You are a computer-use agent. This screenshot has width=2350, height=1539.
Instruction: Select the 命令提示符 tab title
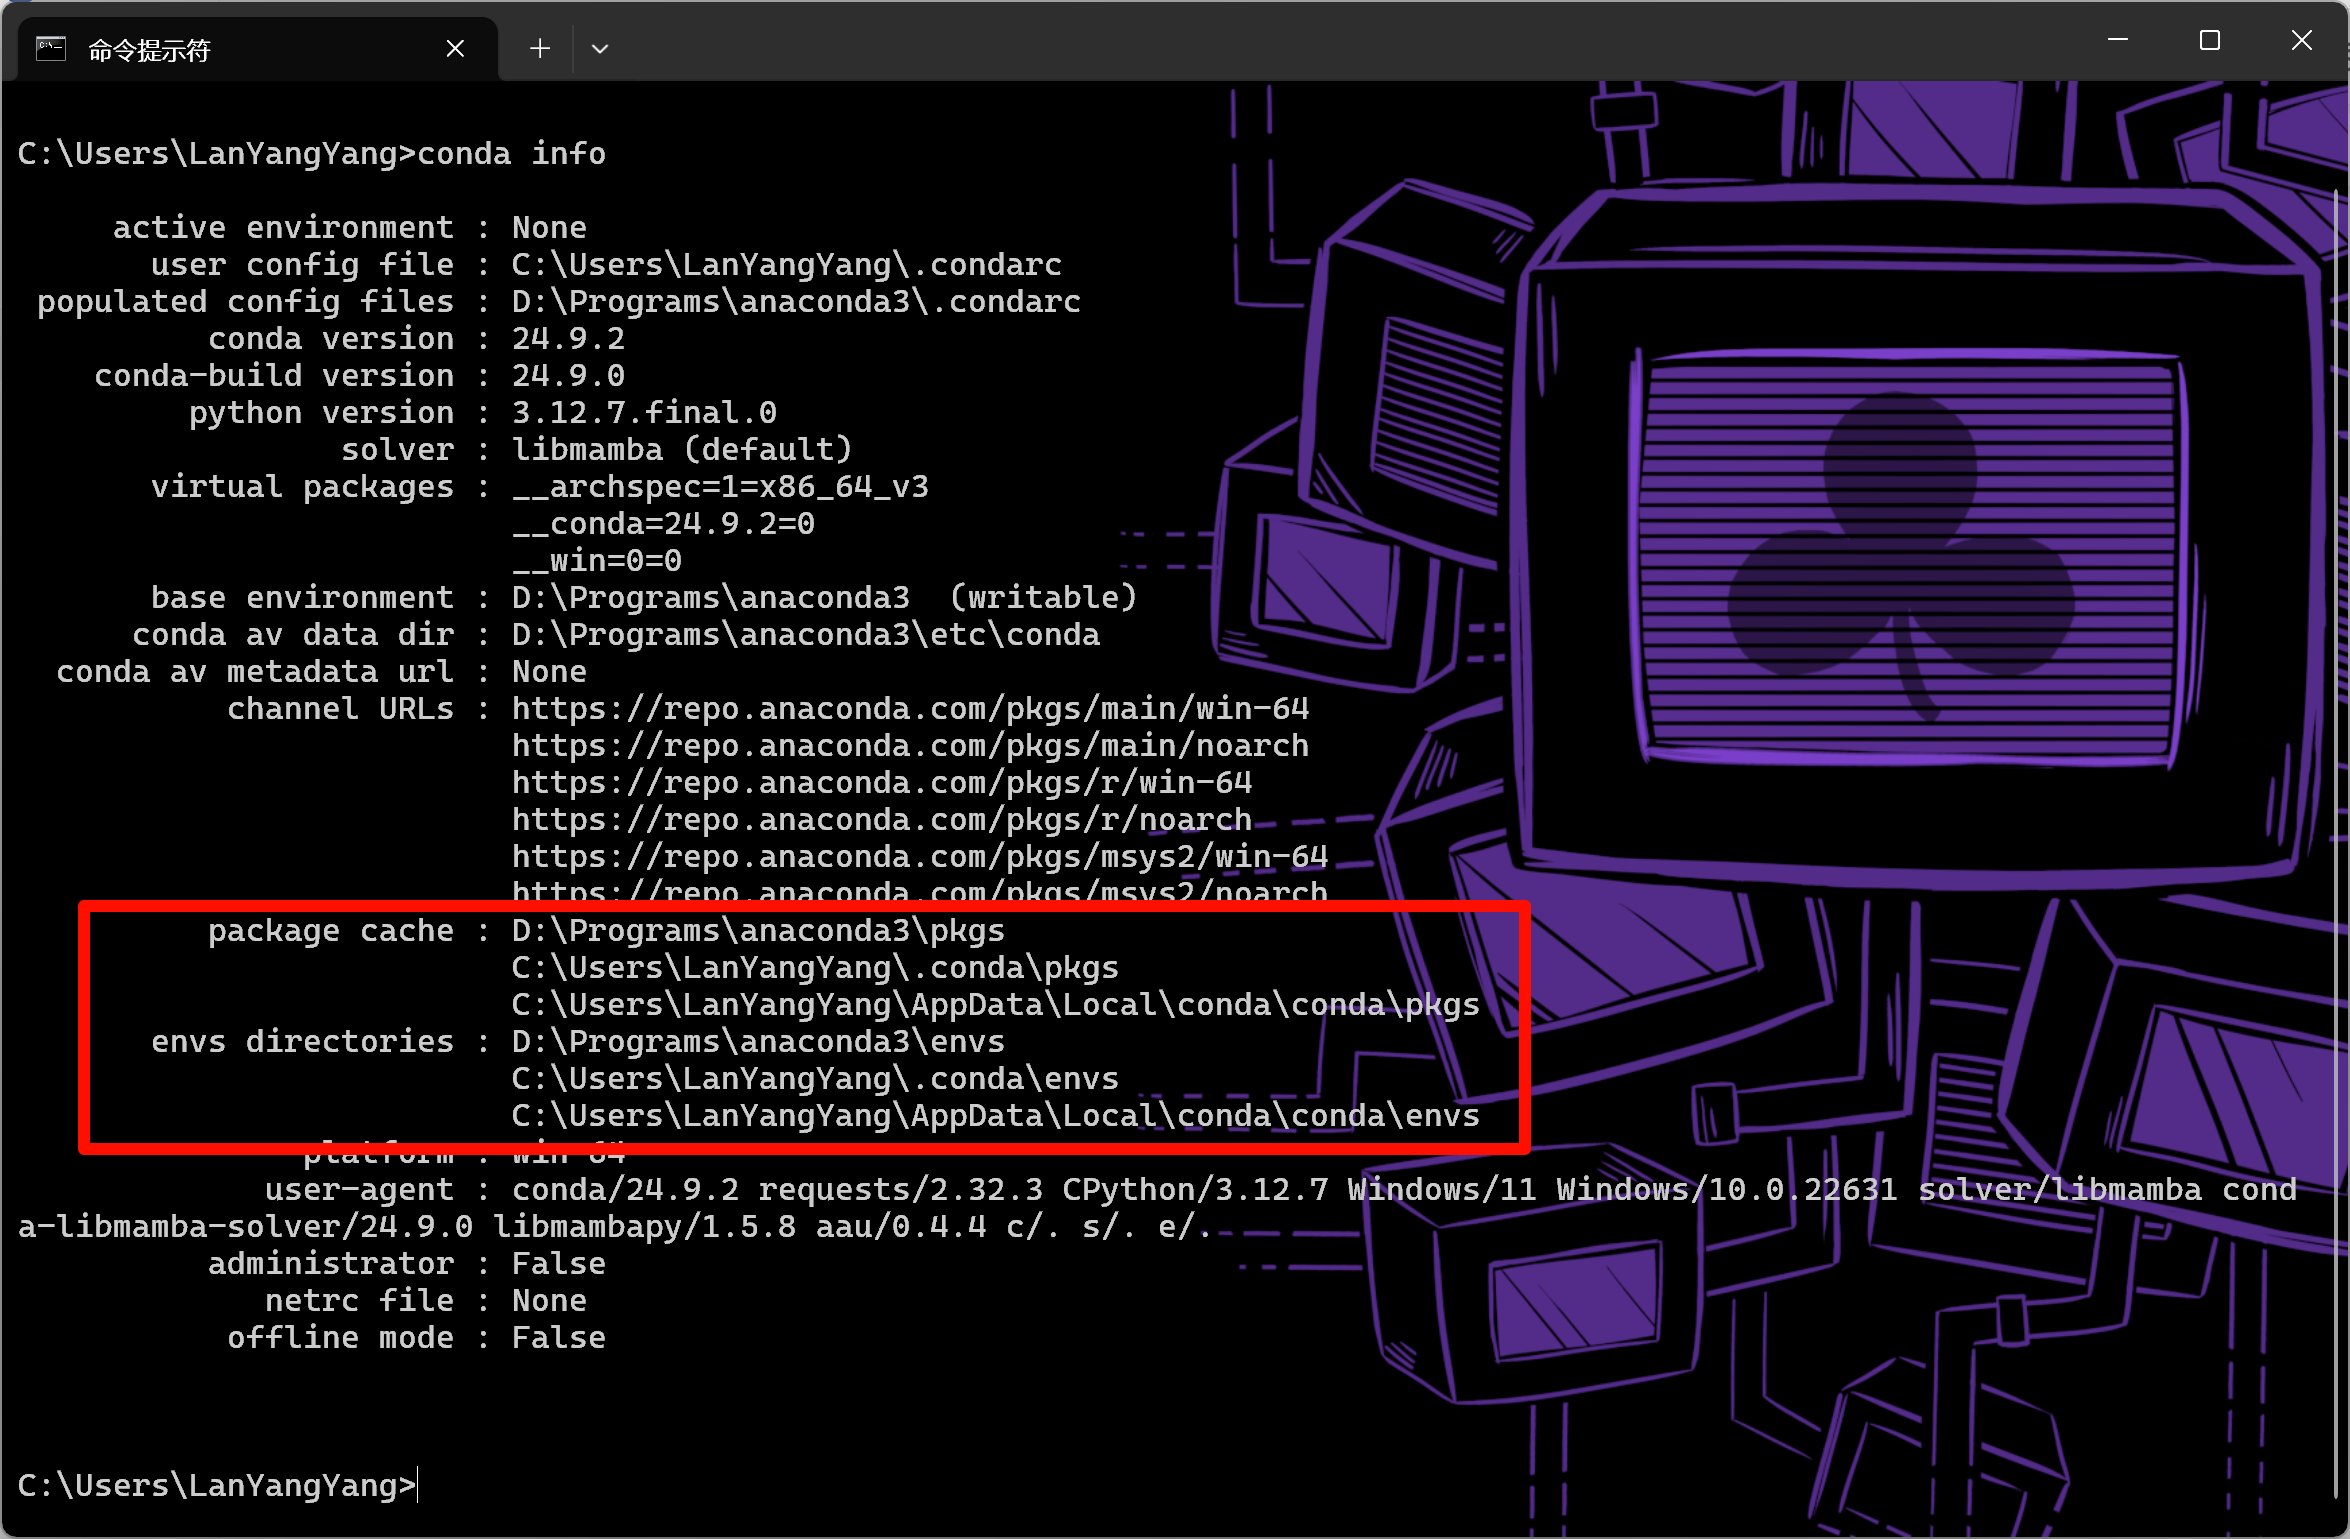pyautogui.click(x=149, y=50)
